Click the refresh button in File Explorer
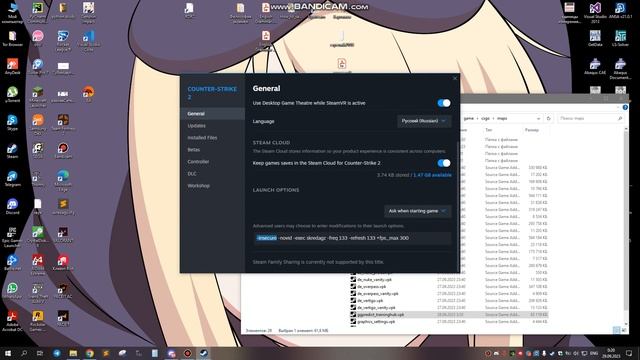 tap(549, 118)
